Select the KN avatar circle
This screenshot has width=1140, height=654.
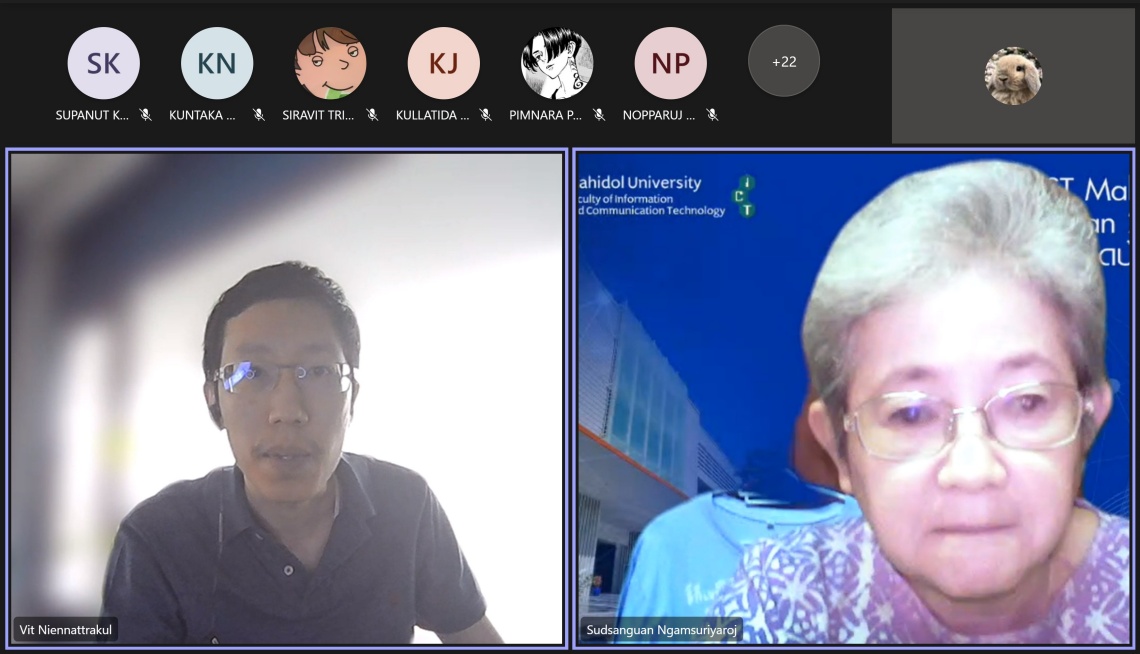coord(216,63)
